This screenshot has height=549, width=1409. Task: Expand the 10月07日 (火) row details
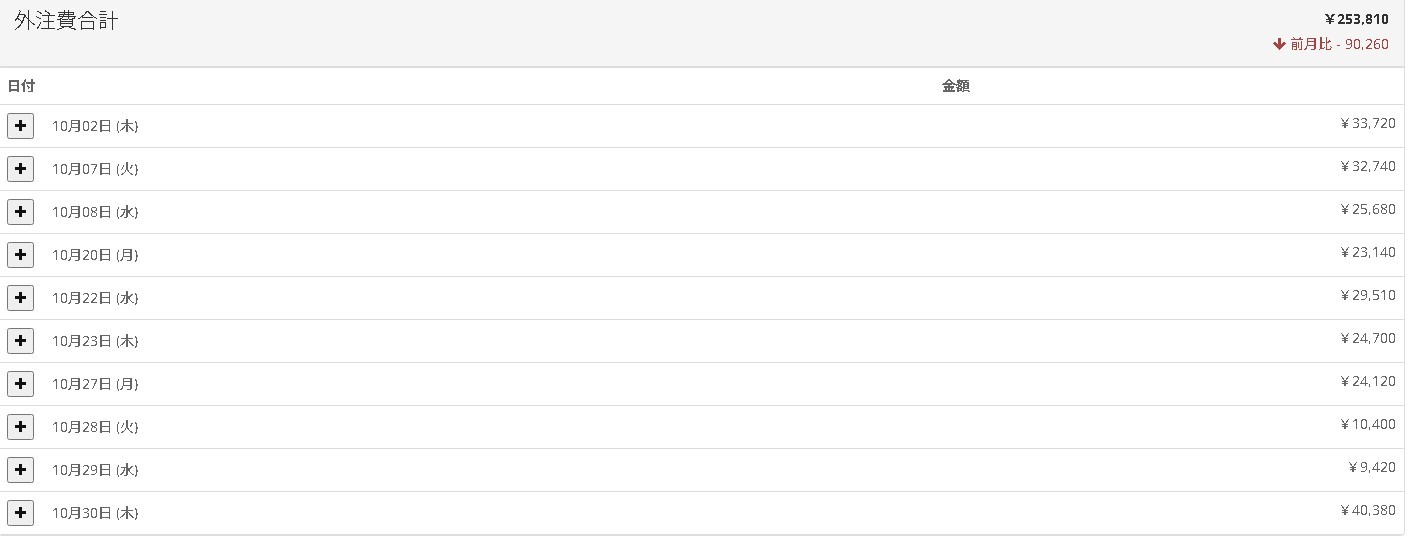click(20, 169)
